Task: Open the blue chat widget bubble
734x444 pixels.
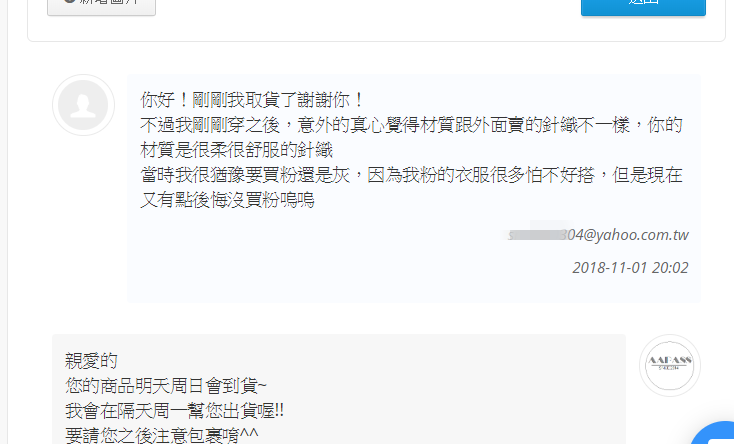Action: coord(714,433)
